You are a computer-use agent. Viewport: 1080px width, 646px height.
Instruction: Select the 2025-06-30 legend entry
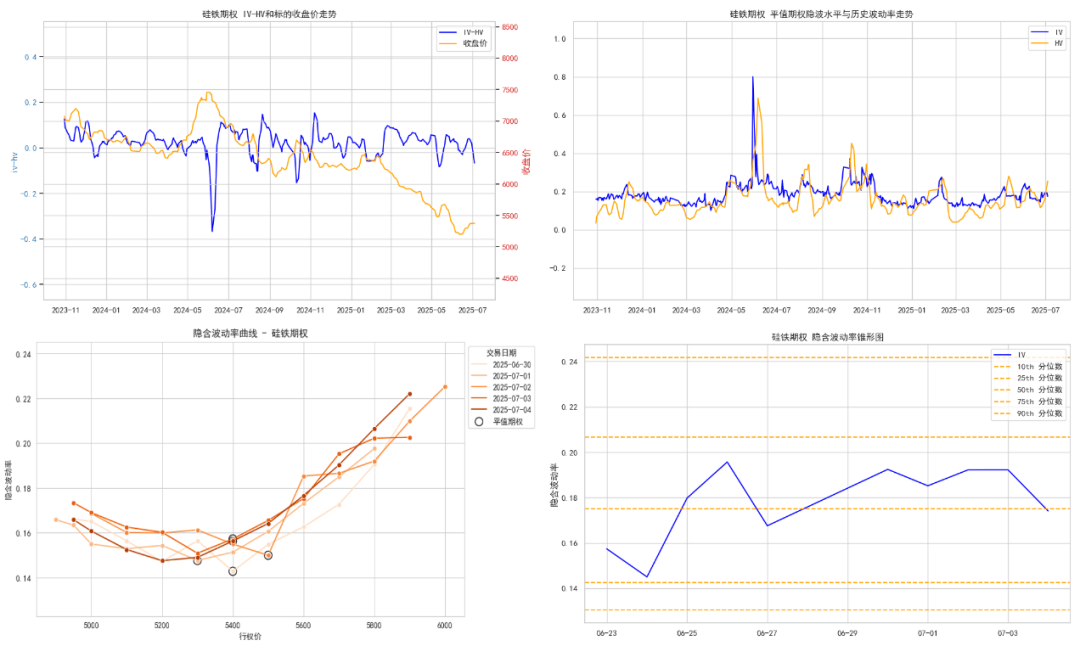coord(501,365)
